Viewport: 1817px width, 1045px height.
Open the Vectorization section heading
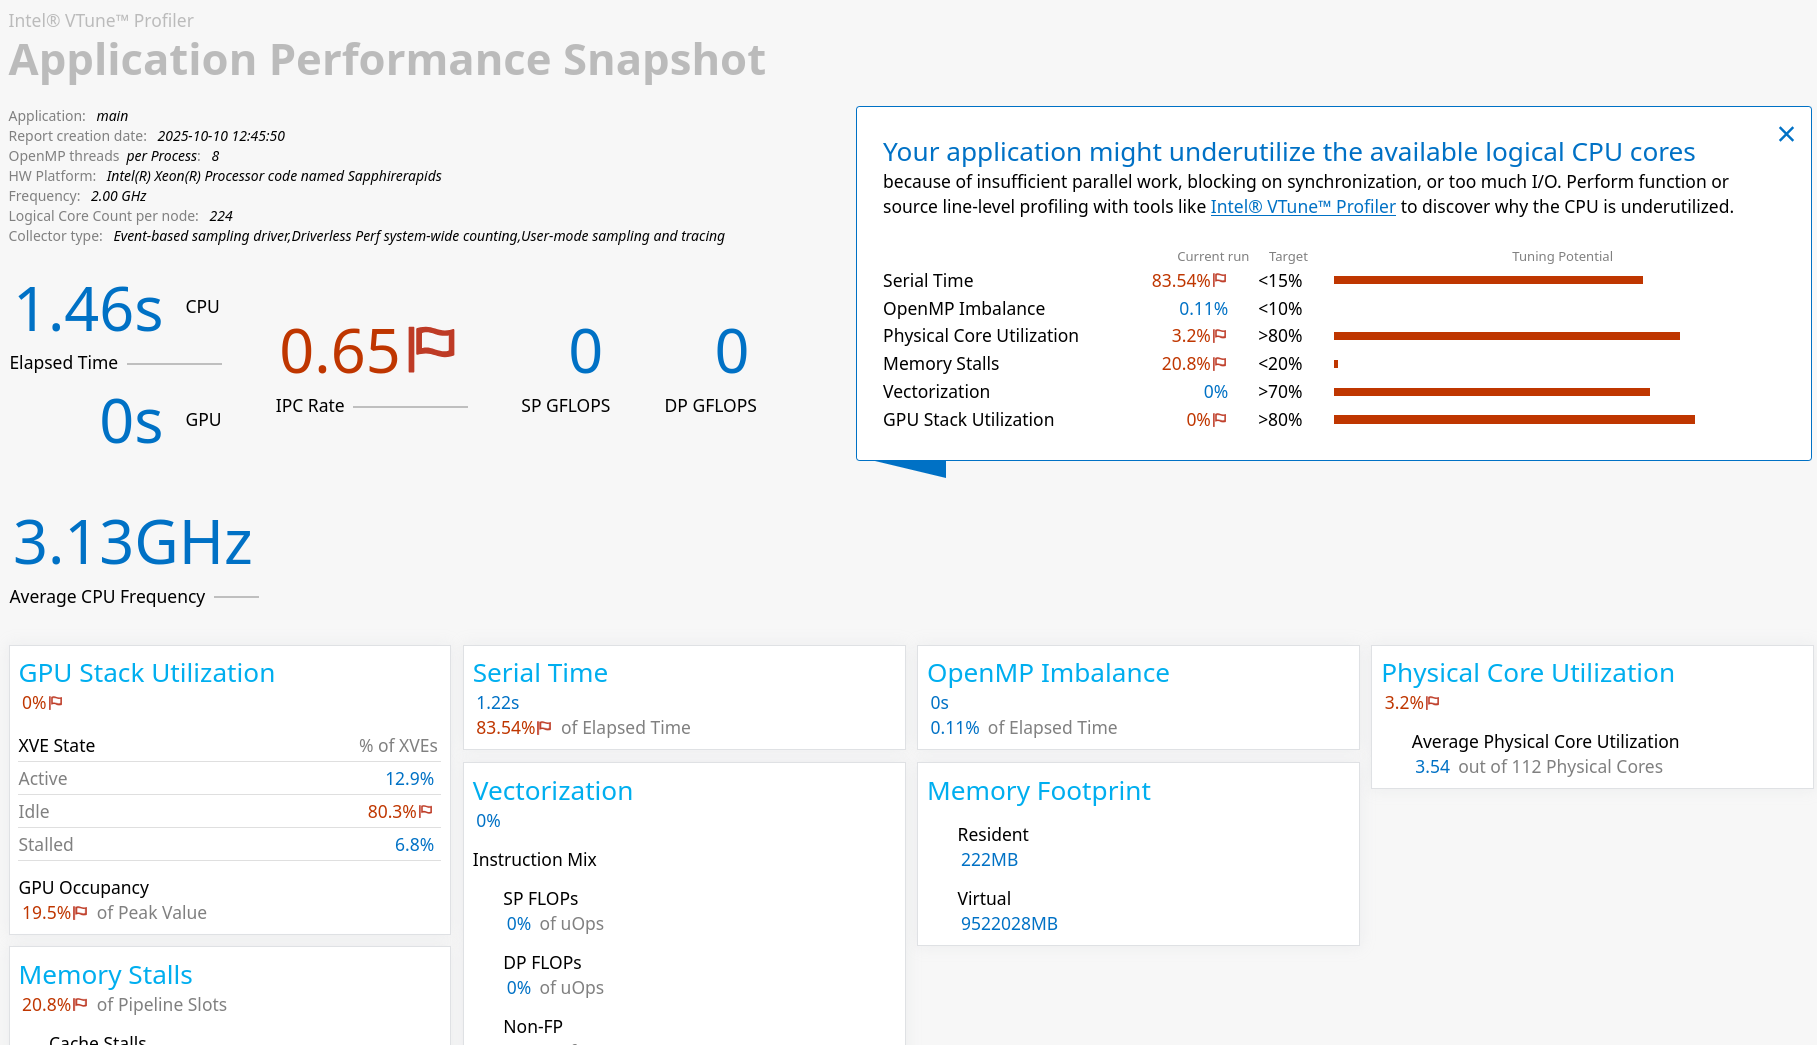tap(552, 791)
